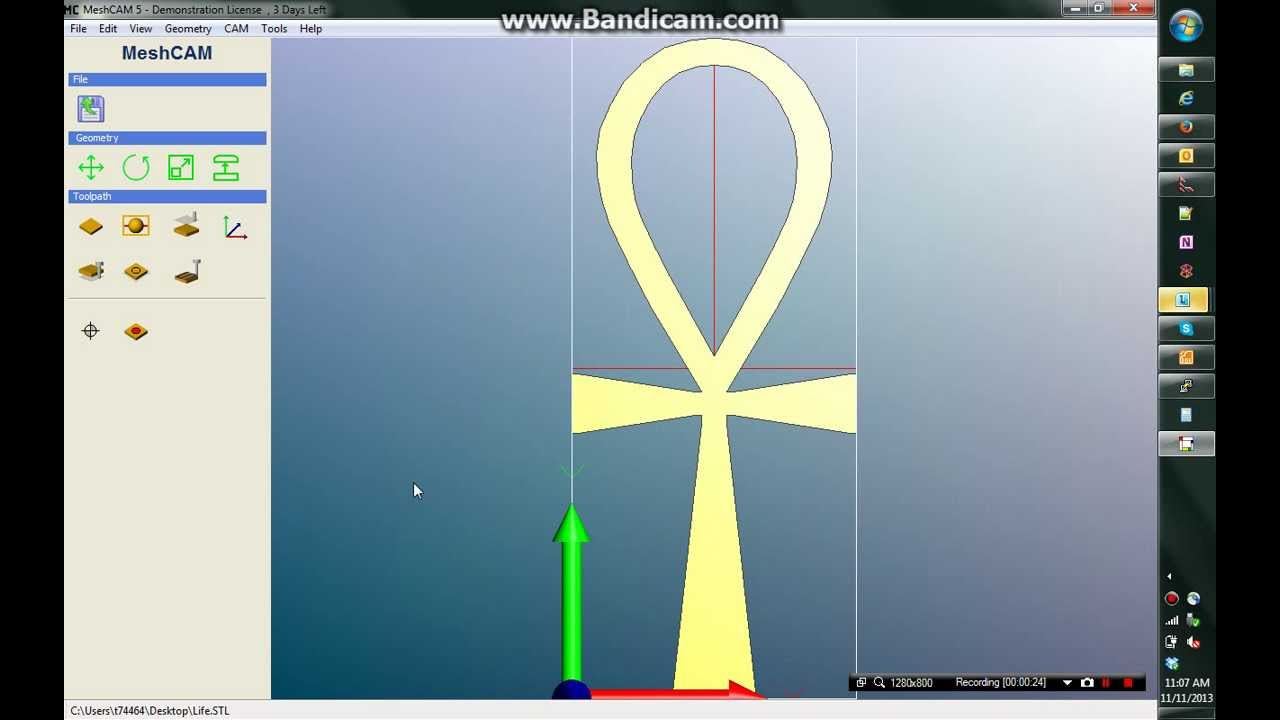Image resolution: width=1280 pixels, height=720 pixels.
Task: Open the CAM menu
Action: (x=236, y=29)
